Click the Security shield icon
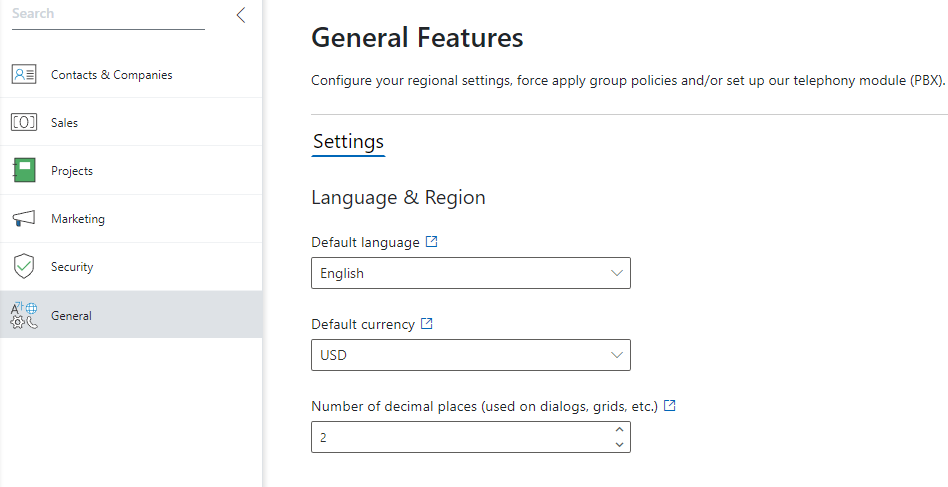Image resolution: width=948 pixels, height=487 pixels. [x=24, y=266]
